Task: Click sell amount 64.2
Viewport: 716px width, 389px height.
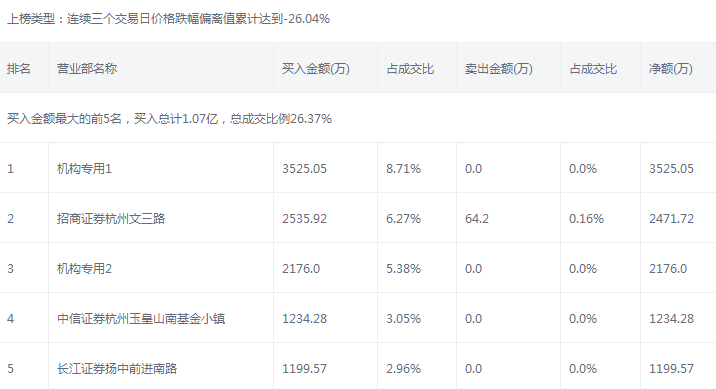Action: coord(477,219)
